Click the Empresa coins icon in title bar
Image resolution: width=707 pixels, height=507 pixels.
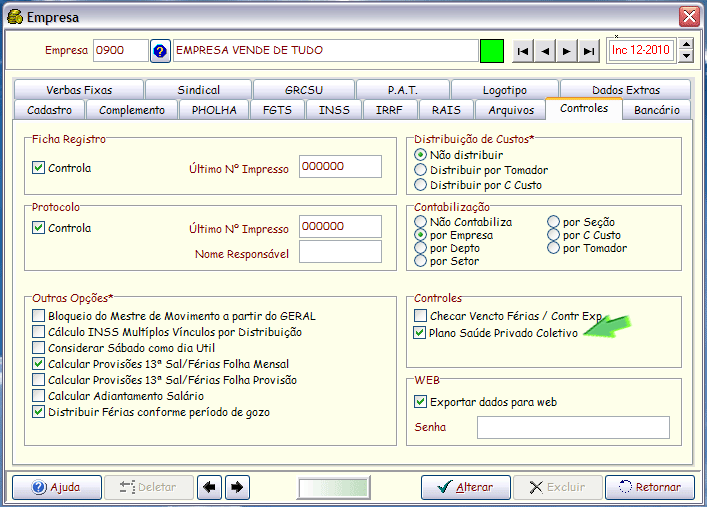coord(15,17)
